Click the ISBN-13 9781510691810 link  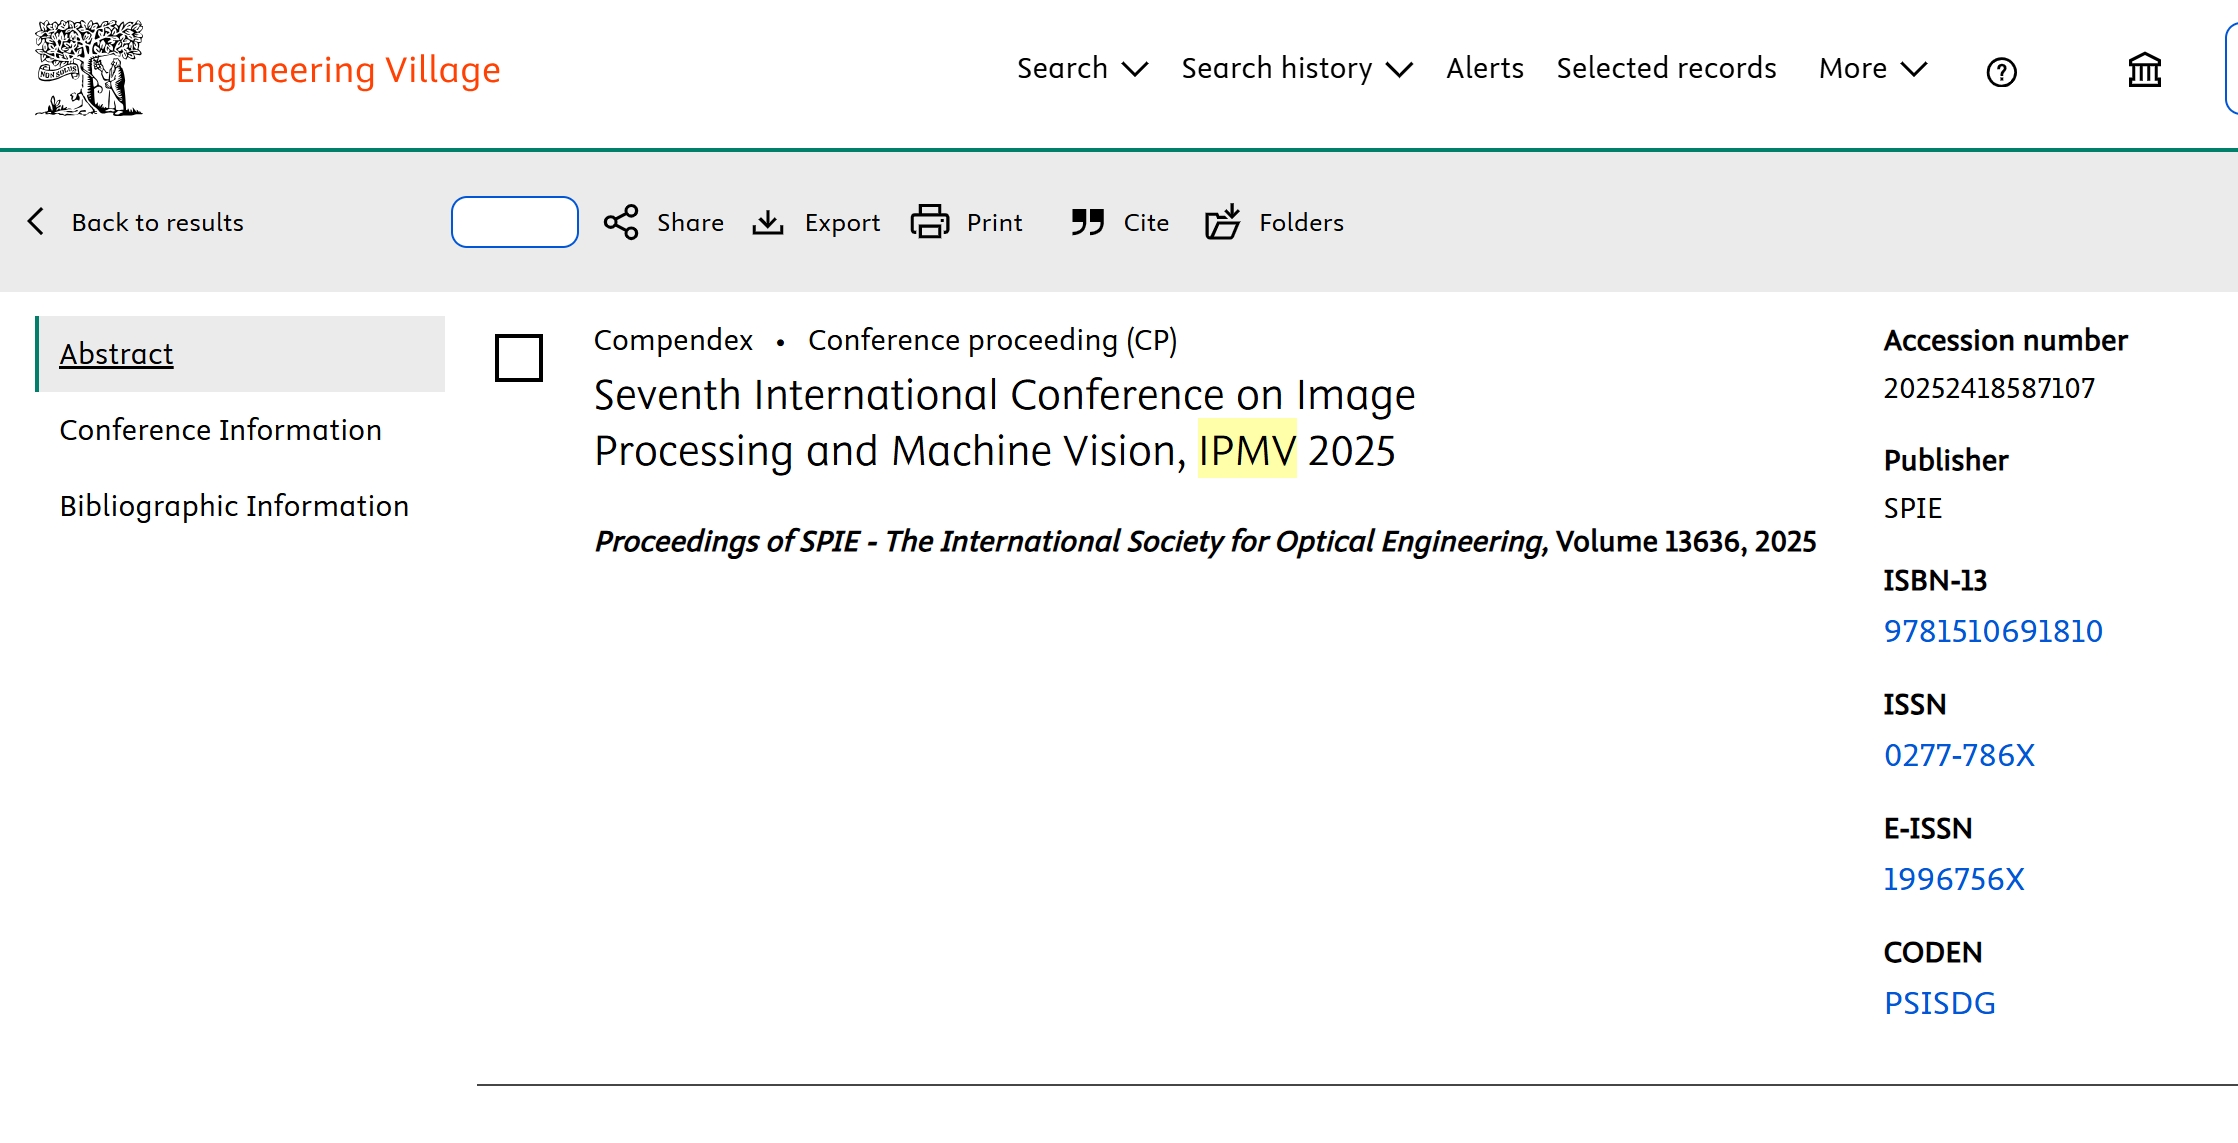point(1993,631)
